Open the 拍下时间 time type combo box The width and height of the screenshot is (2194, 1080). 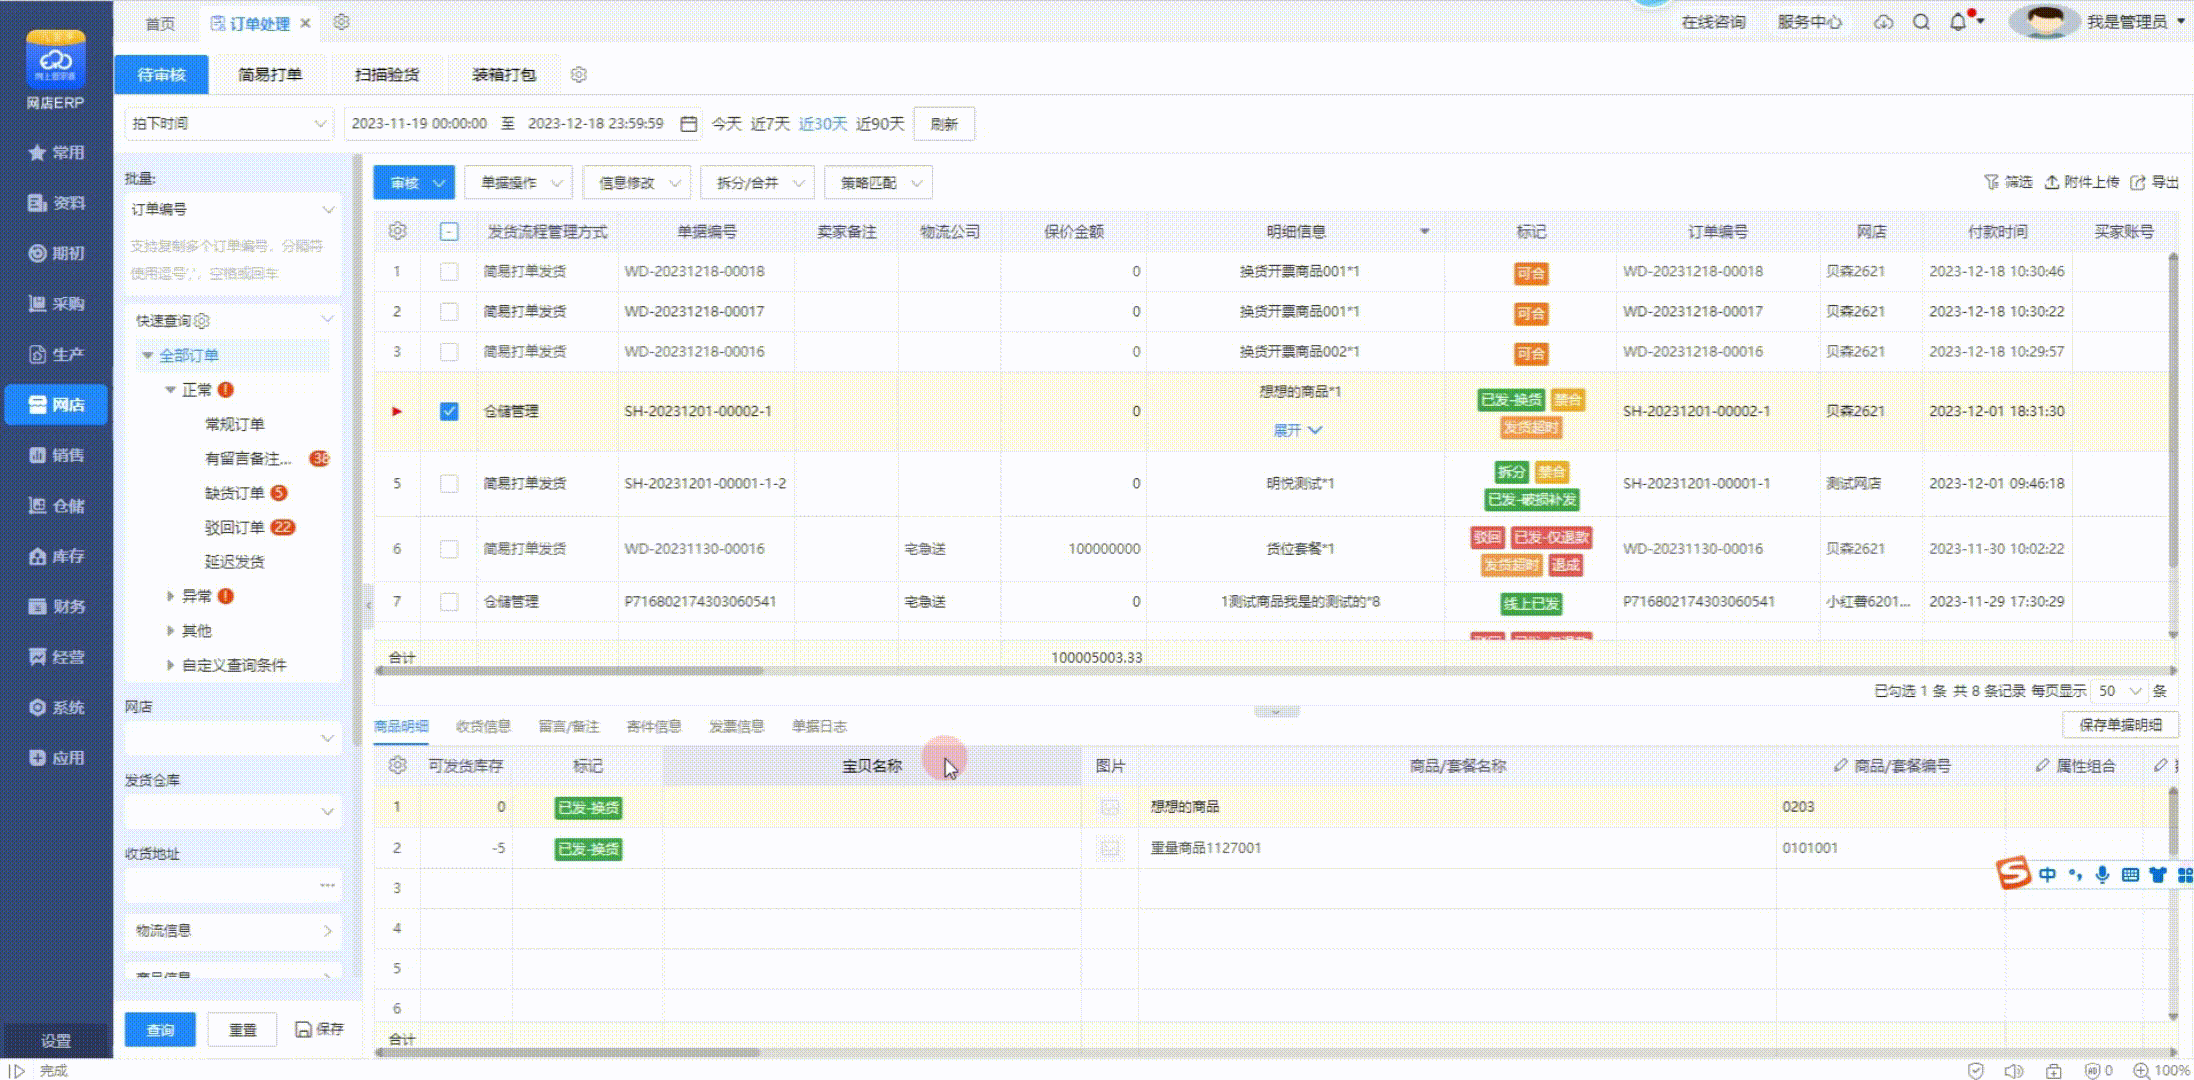[229, 124]
